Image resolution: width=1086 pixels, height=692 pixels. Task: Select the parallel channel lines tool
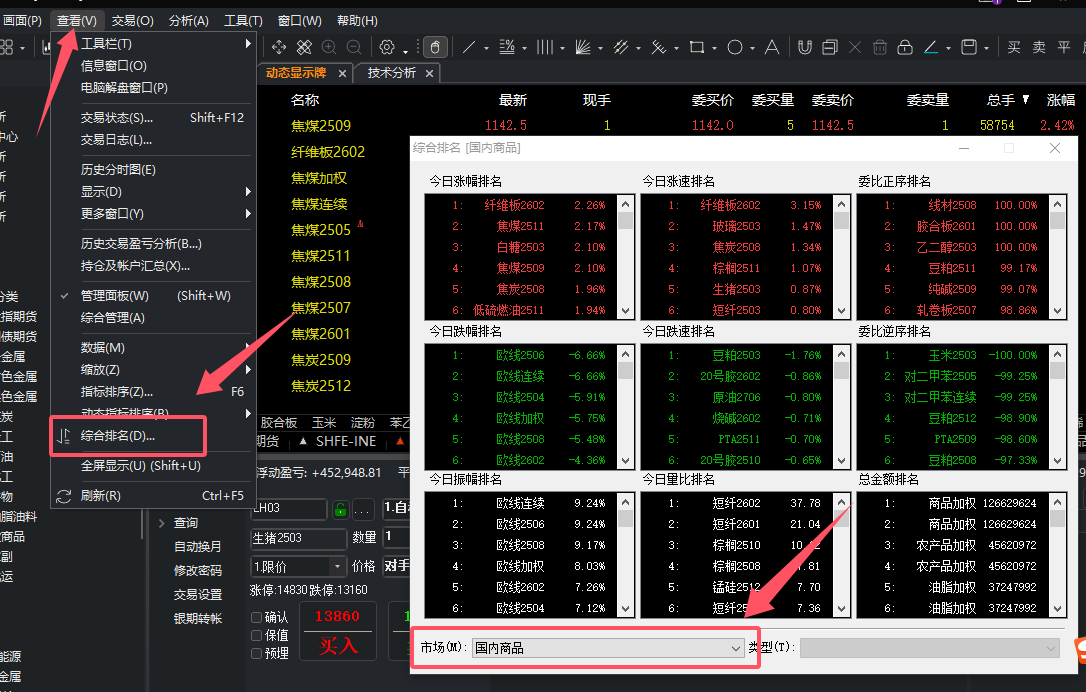621,47
